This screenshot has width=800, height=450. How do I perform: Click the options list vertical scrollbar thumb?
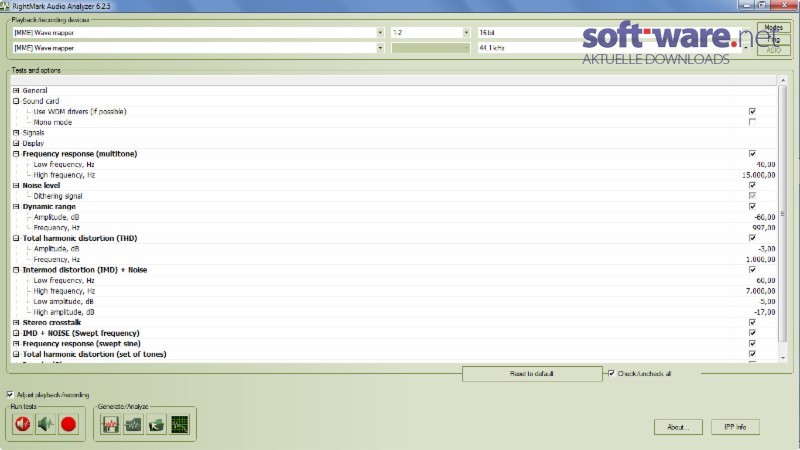783,213
